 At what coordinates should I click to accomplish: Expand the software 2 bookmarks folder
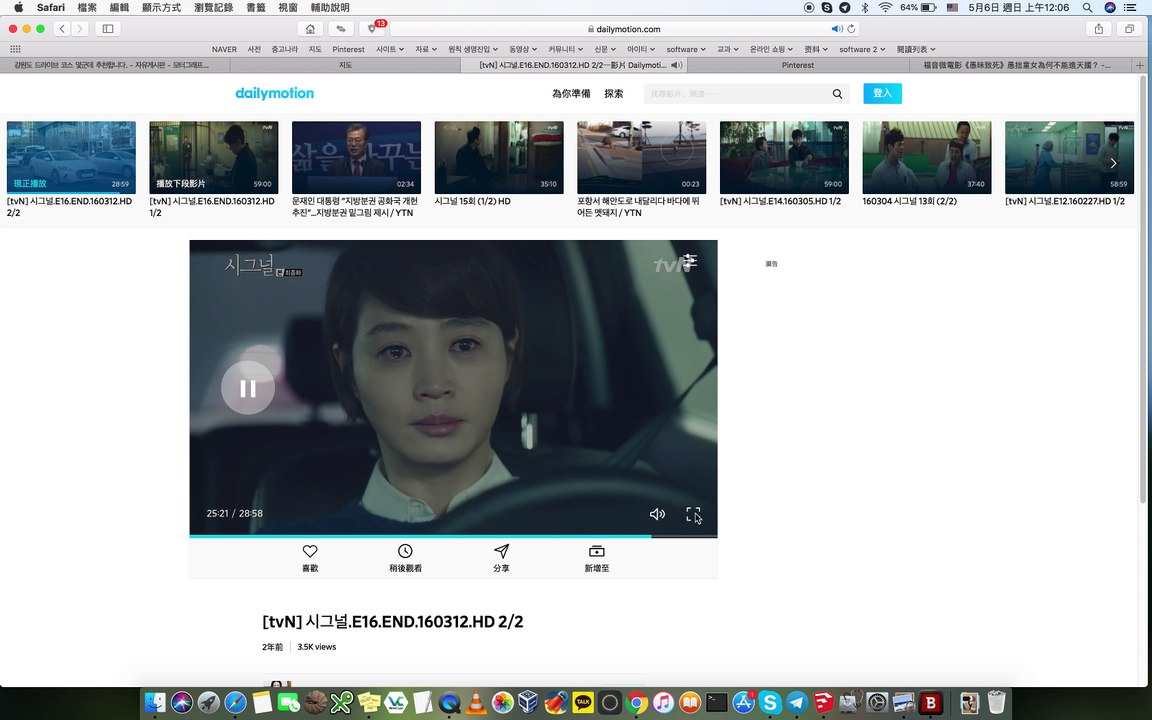click(863, 49)
